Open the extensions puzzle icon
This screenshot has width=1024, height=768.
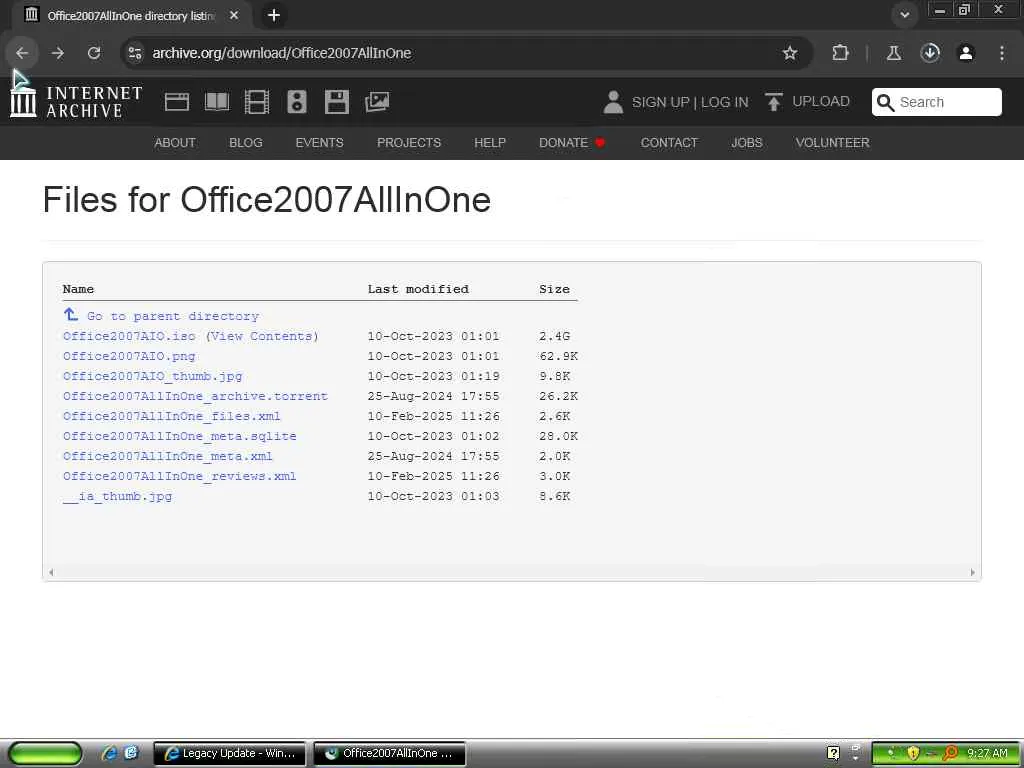pyautogui.click(x=840, y=53)
